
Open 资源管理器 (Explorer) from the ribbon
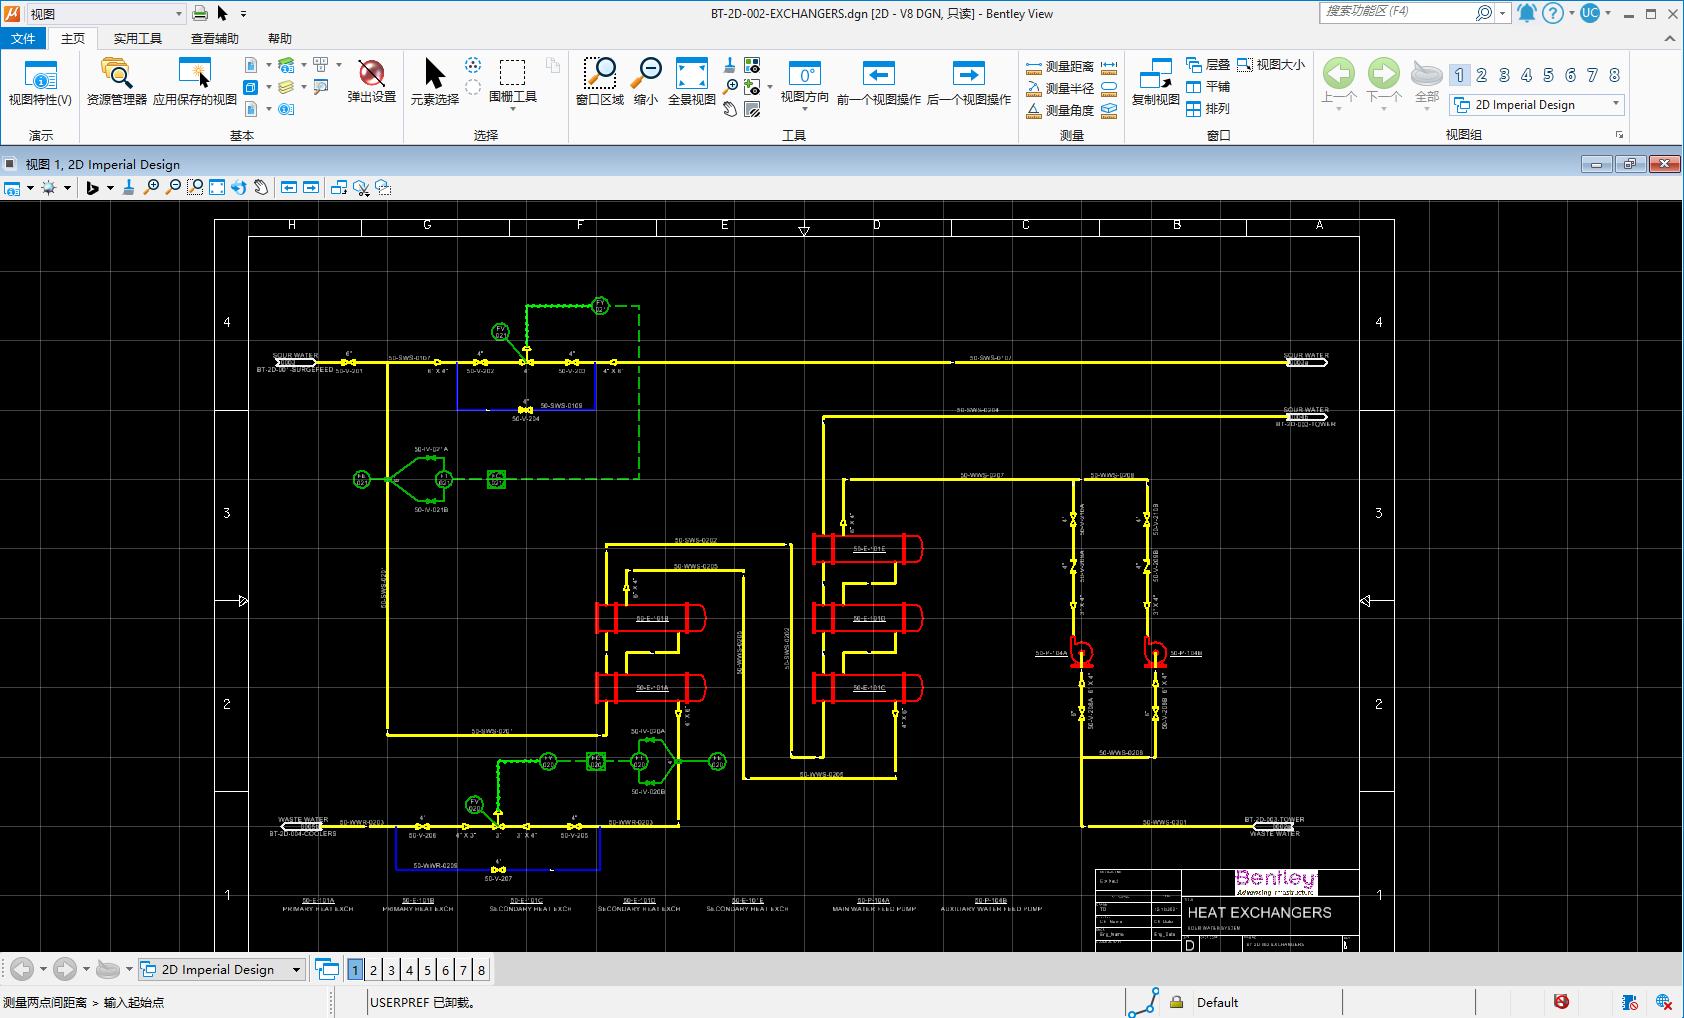[116, 74]
